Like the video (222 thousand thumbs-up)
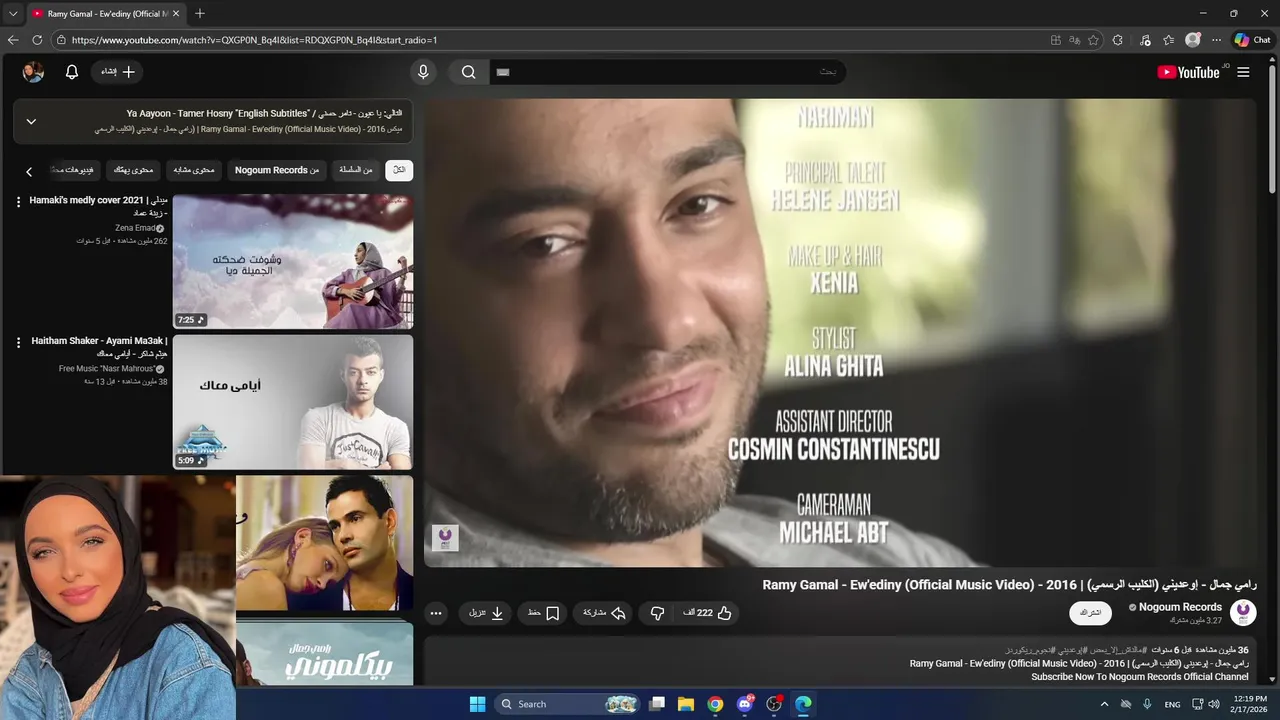The image size is (1280, 720). coord(708,613)
